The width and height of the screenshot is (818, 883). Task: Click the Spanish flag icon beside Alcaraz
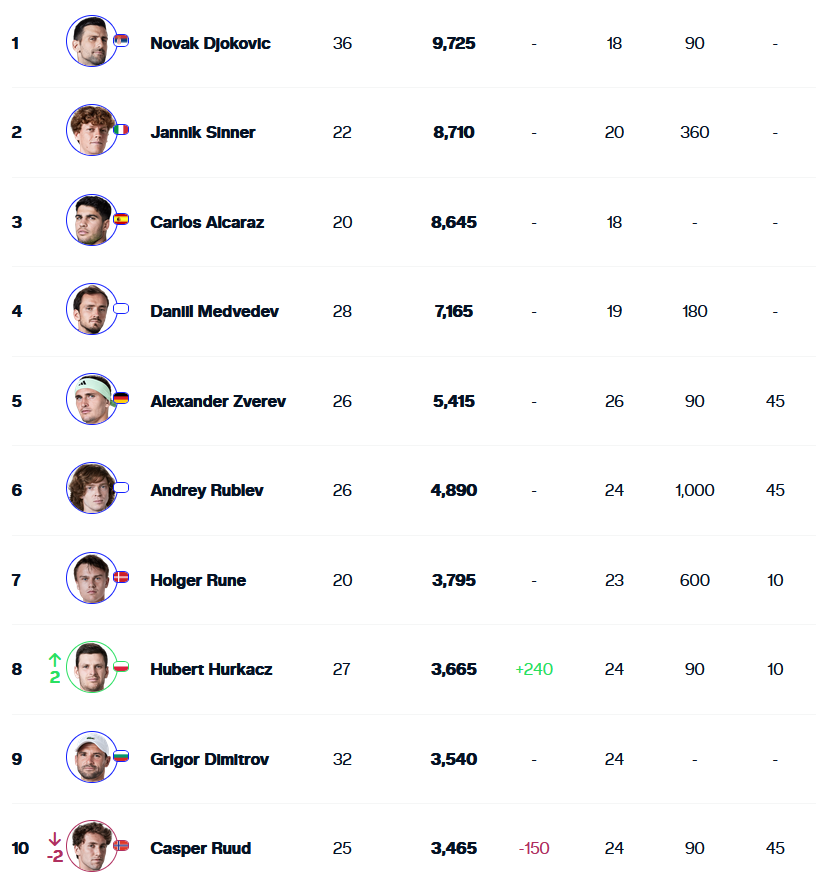[122, 219]
